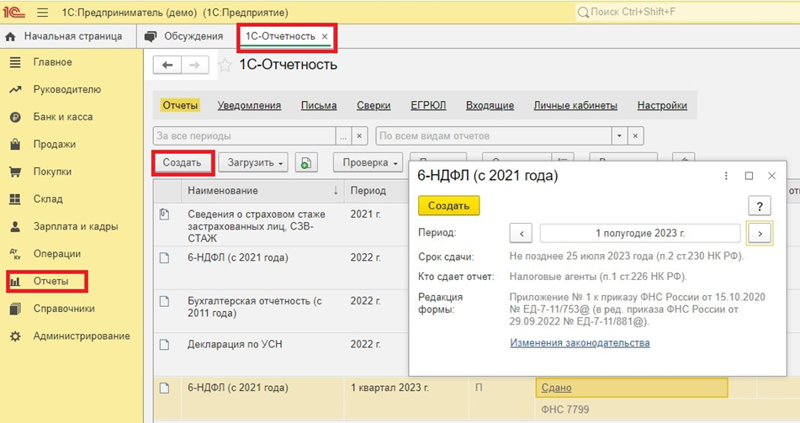This screenshot has height=423, width=800.
Task: Select the 6-НДФЛ 2022 г. row
Action: point(281,268)
